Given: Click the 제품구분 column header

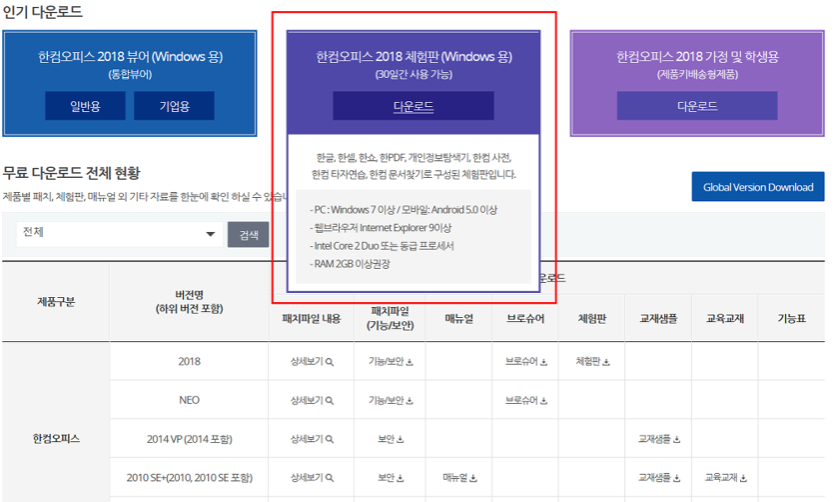Looking at the screenshot, I should click(56, 302).
